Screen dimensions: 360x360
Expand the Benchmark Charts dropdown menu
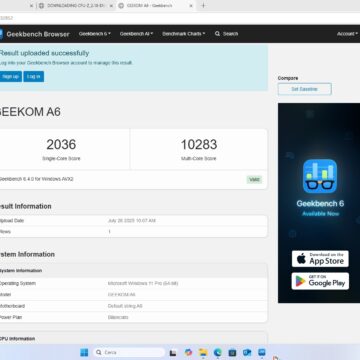184,34
